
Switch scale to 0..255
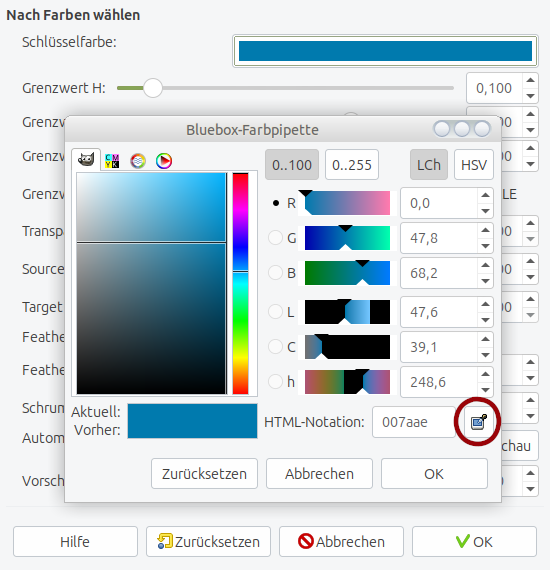[352, 165]
